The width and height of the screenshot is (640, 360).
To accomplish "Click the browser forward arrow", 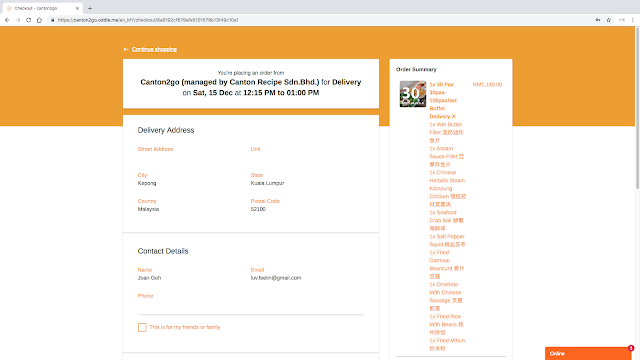I will tap(18, 20).
